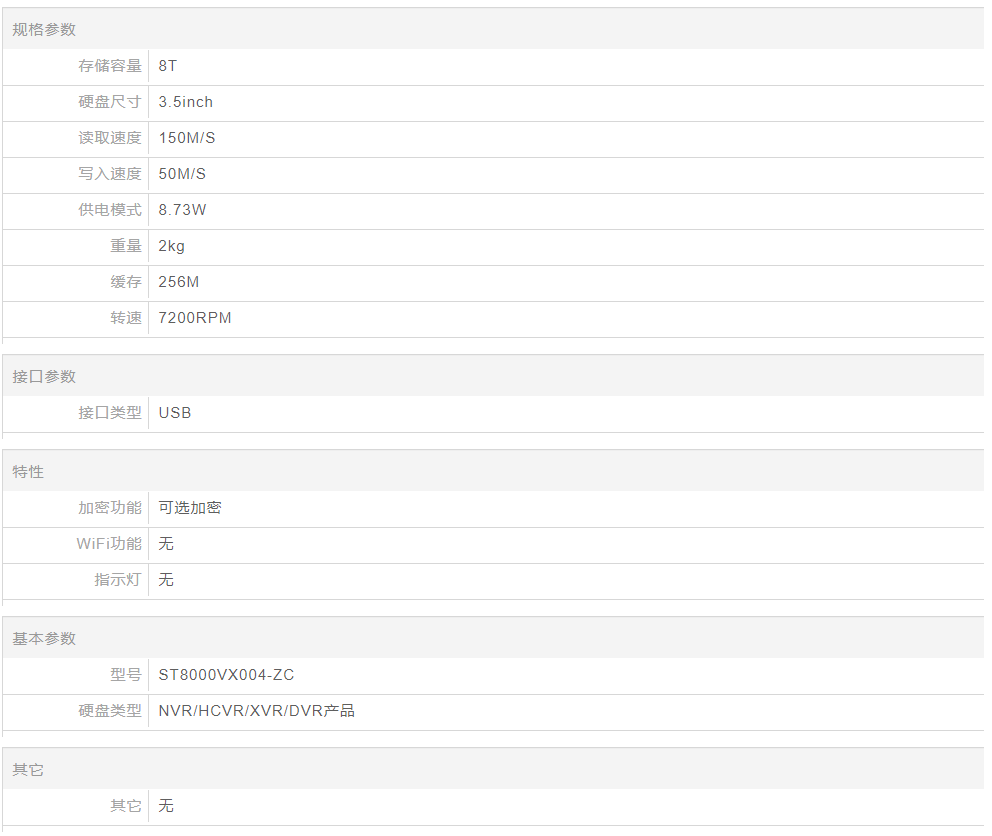
Task: Click the 可选加密 encryption value
Action: [190, 508]
